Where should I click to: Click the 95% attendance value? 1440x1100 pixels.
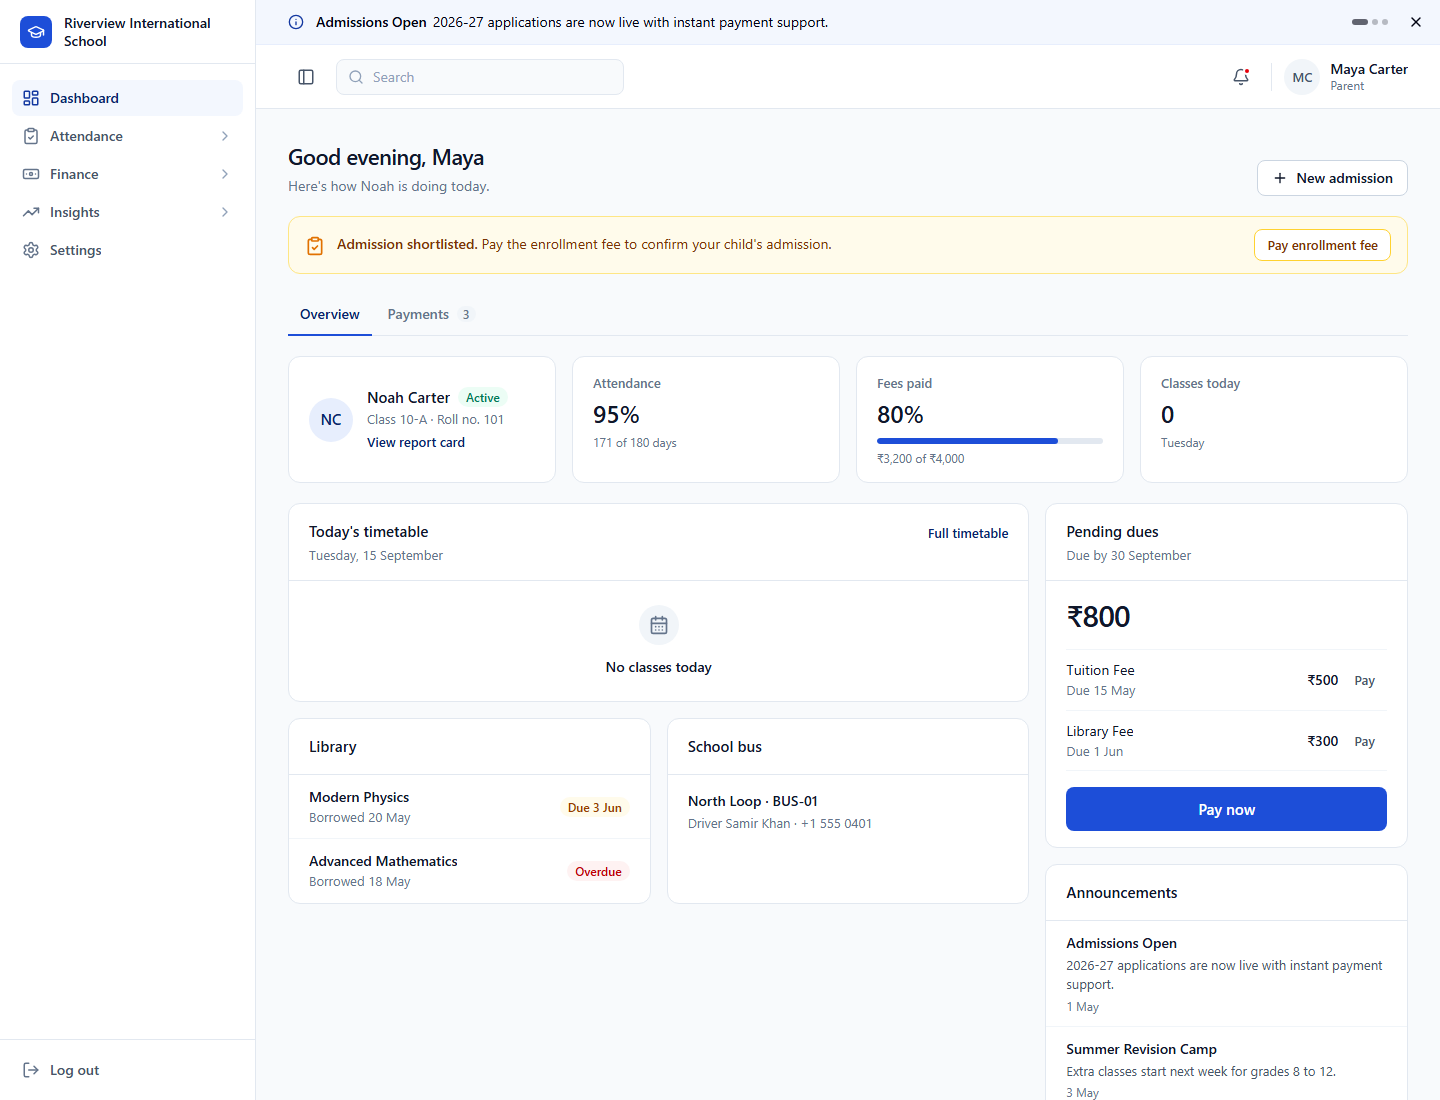click(x=616, y=415)
